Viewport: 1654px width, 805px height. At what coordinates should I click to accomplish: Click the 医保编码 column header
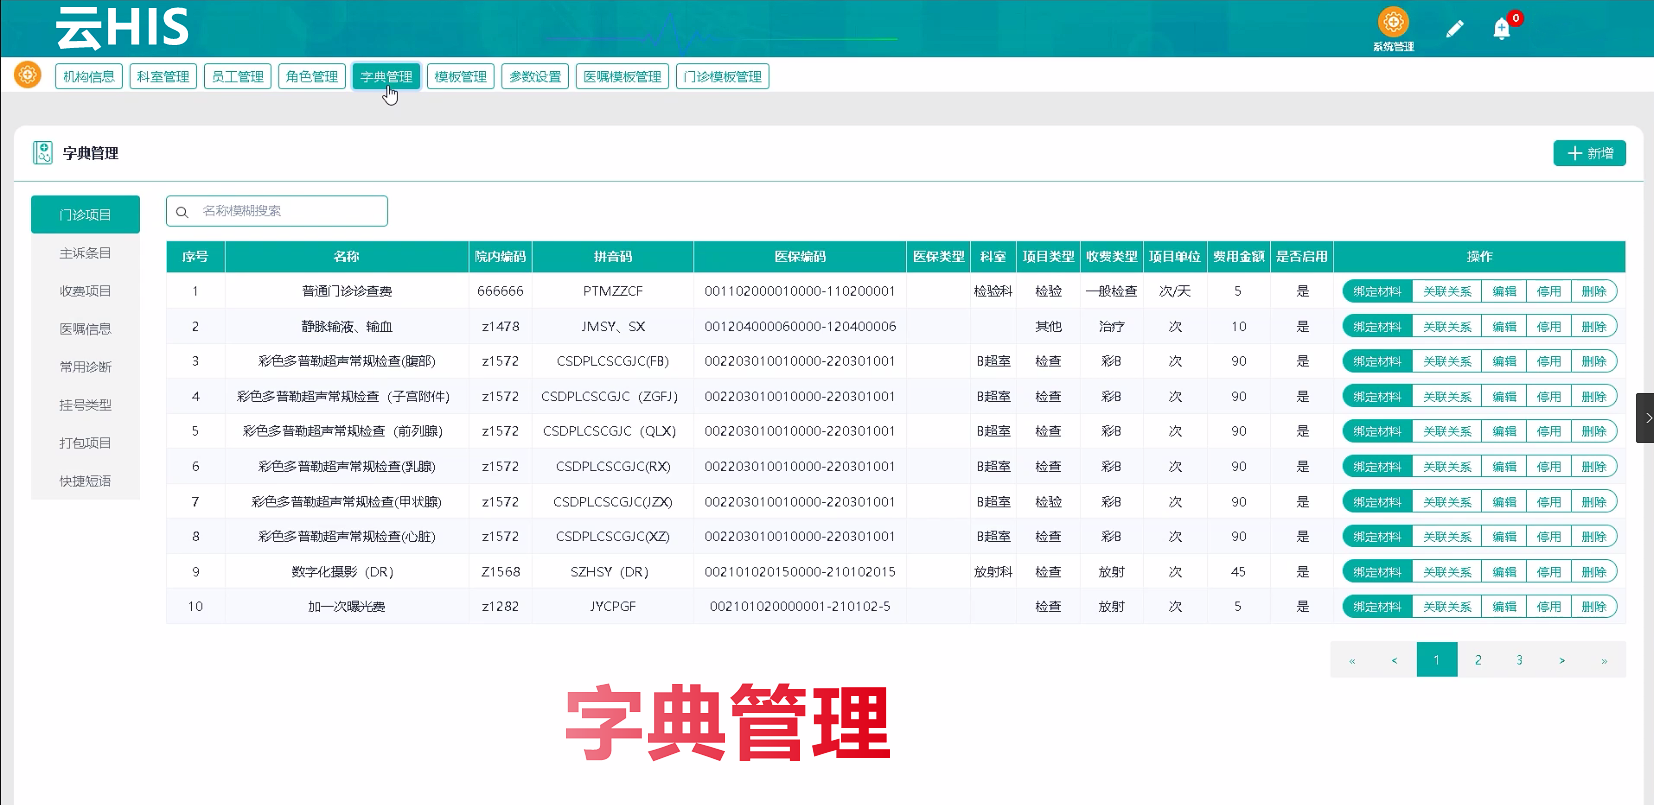coord(800,257)
